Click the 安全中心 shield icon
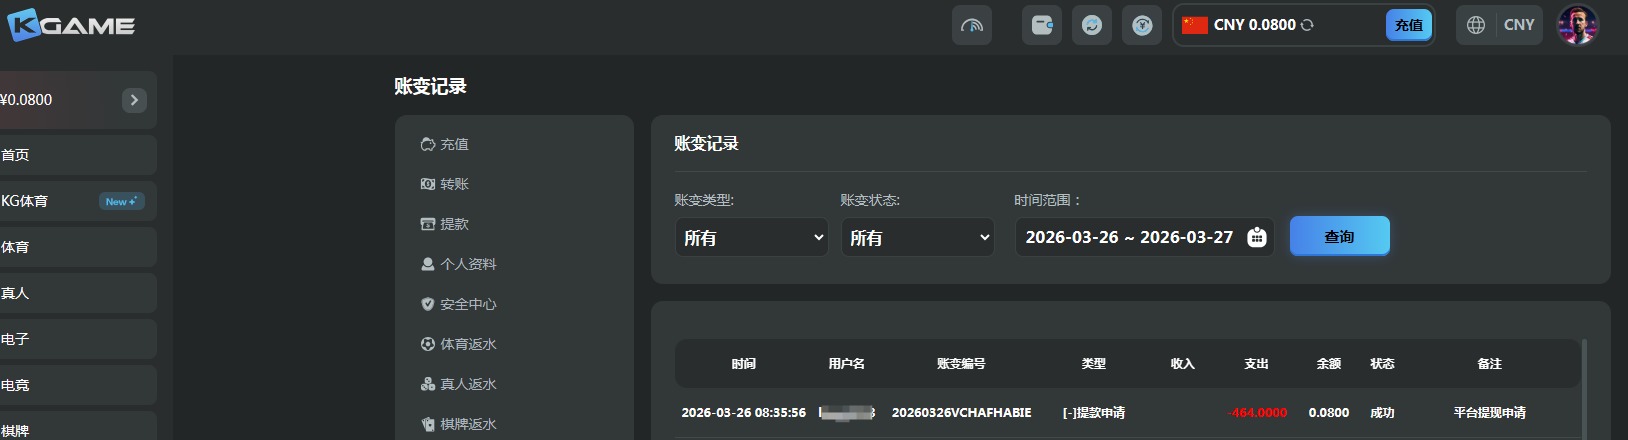 point(428,304)
